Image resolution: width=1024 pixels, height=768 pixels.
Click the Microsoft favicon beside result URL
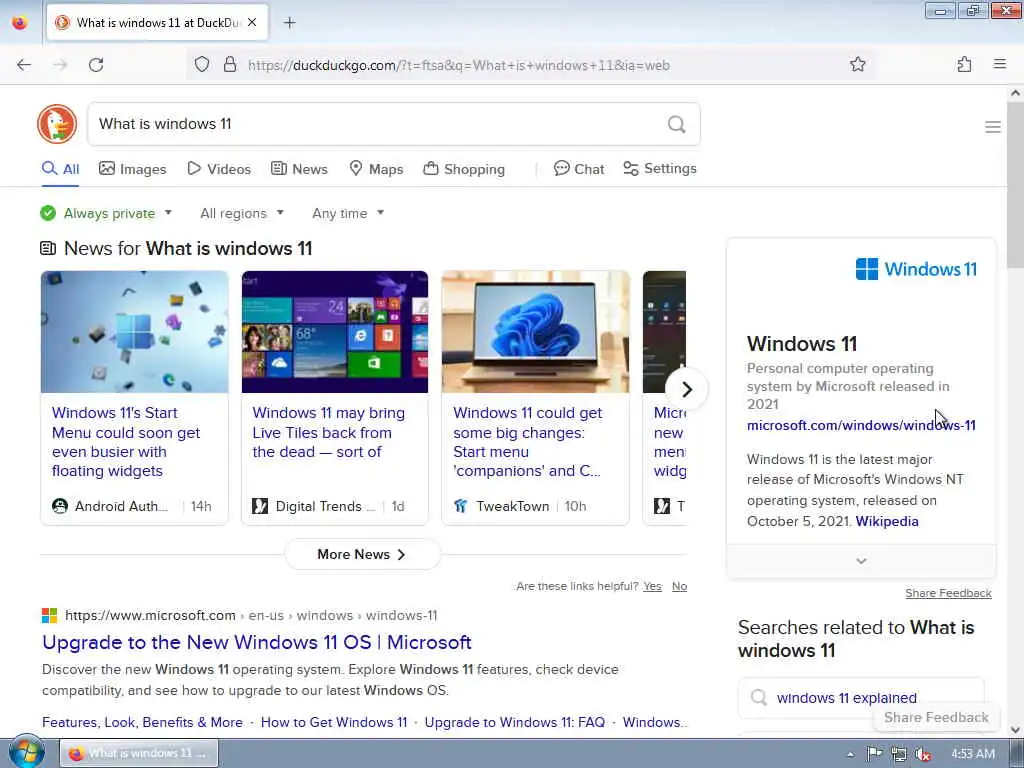50,615
